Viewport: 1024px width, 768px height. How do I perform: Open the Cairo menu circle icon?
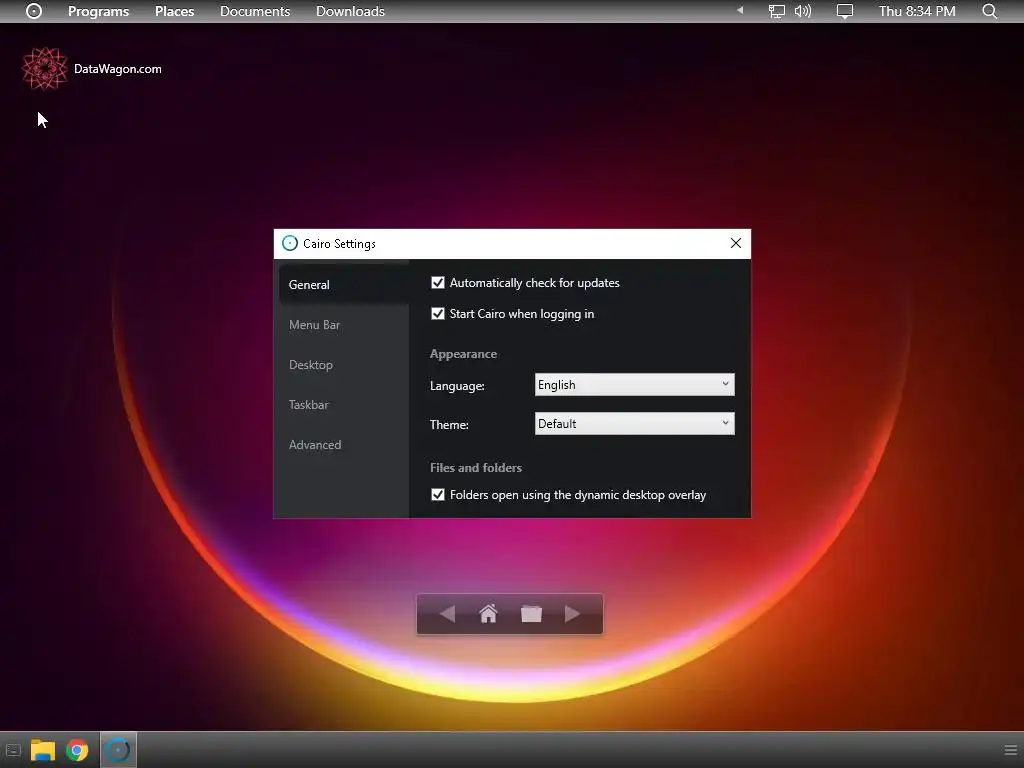click(34, 11)
